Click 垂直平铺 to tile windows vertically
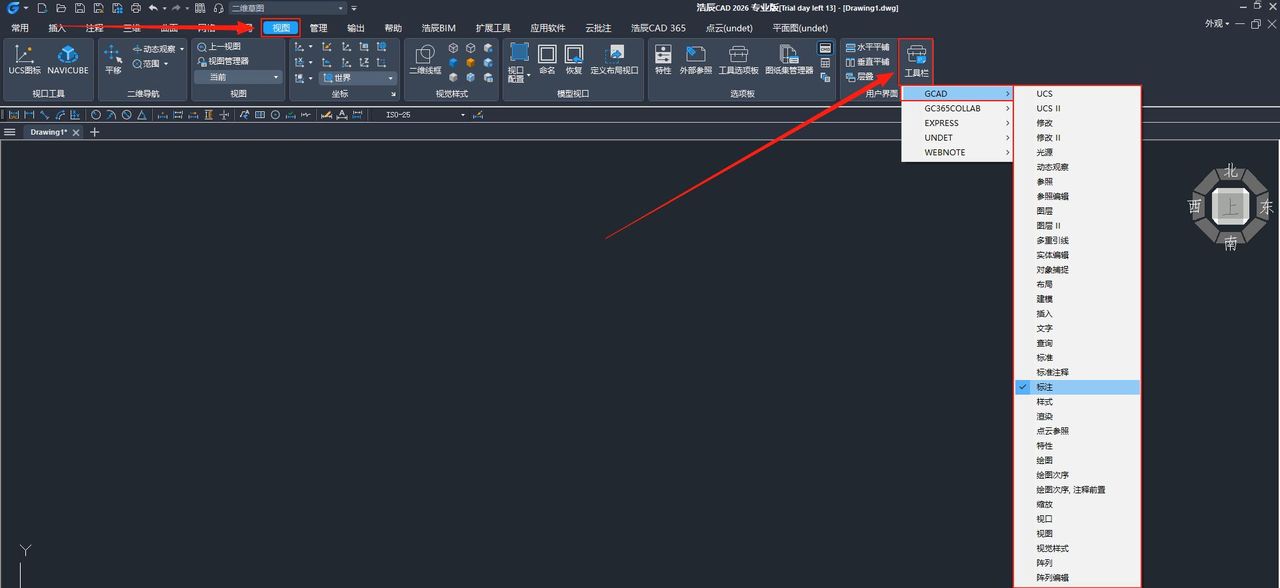 (x=867, y=61)
